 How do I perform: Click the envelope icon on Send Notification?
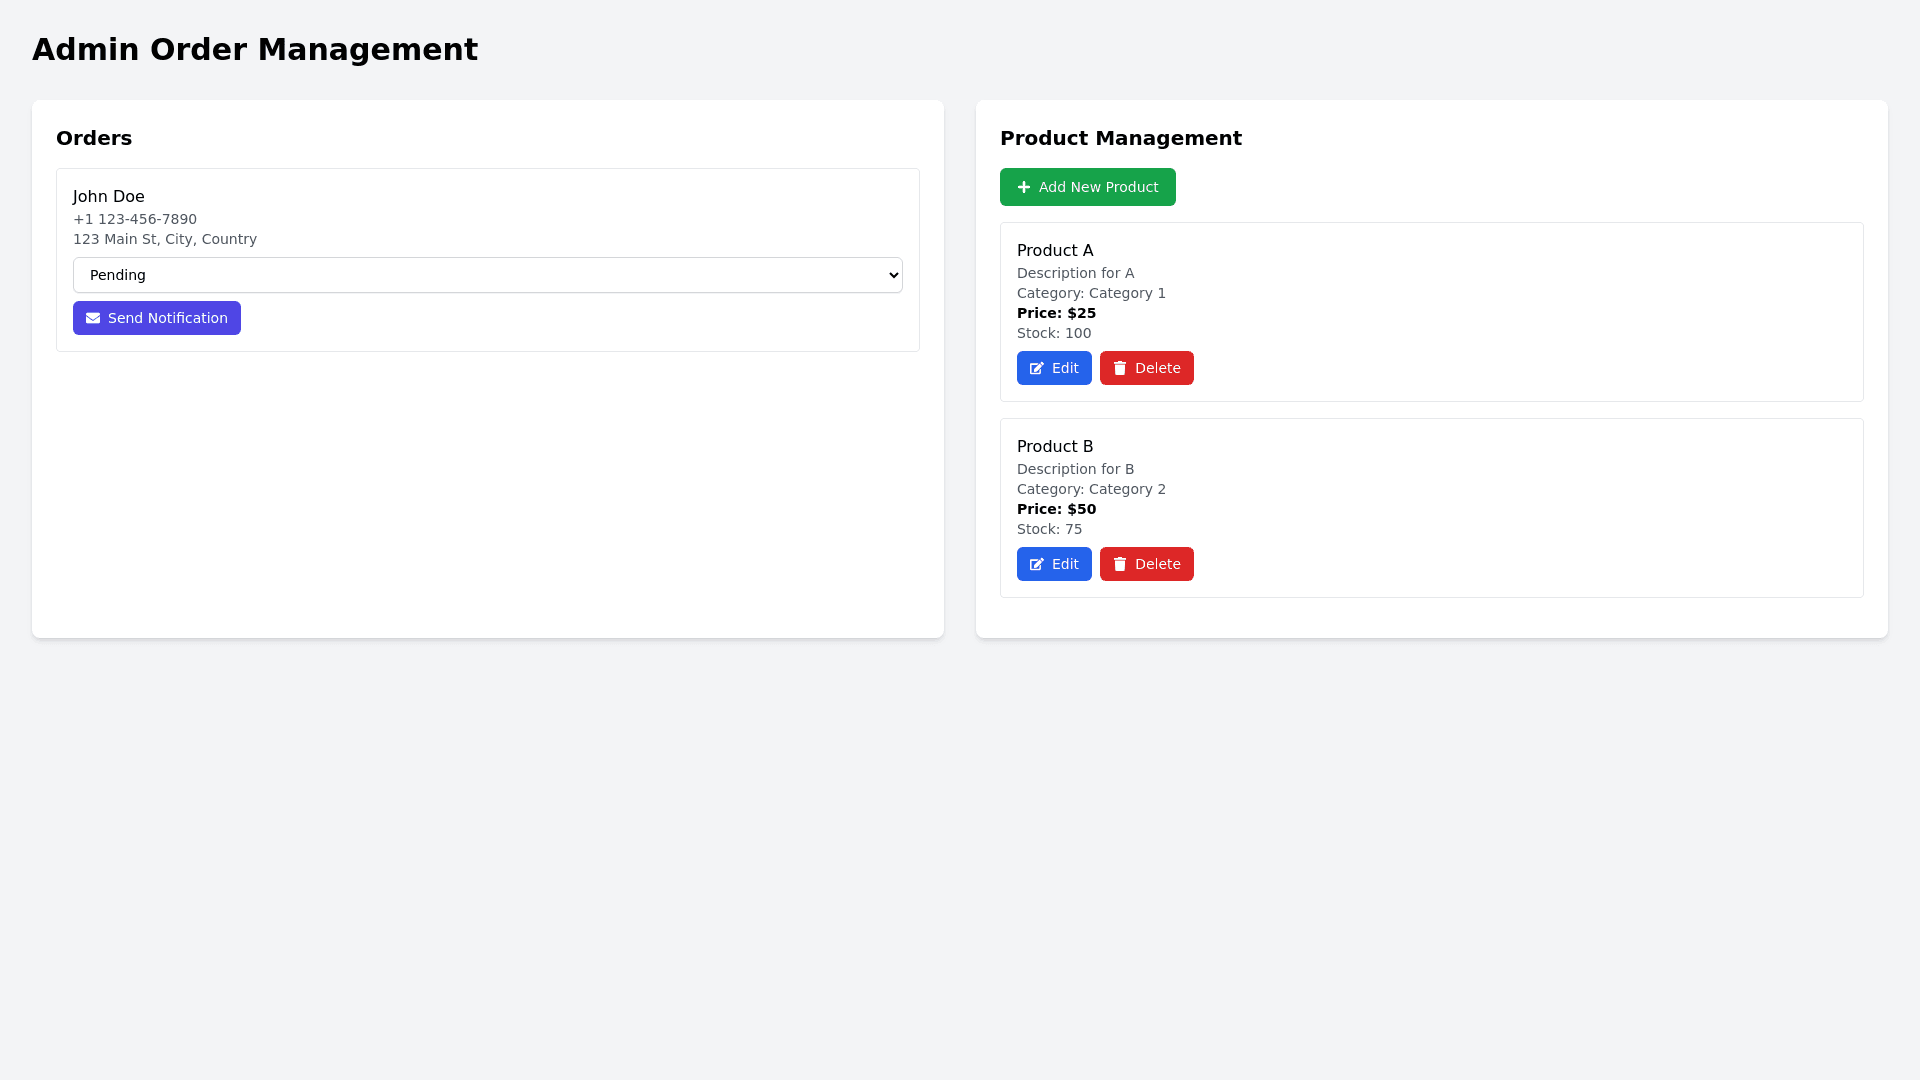[x=93, y=318]
